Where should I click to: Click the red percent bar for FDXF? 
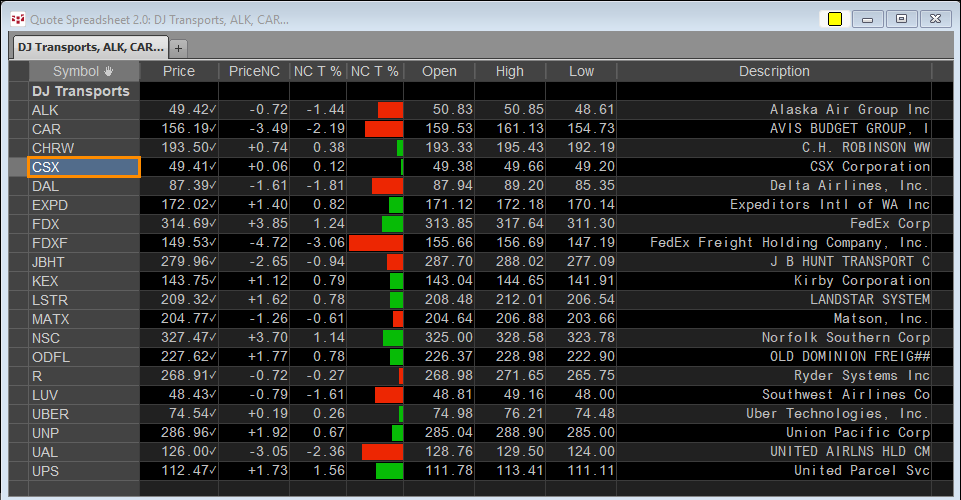376,243
